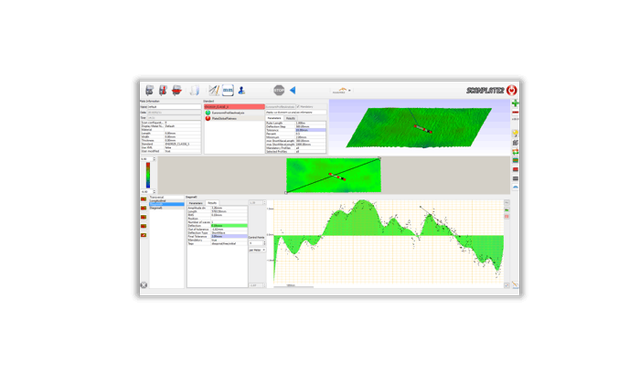This screenshot has width=640, height=376.
Task: Click the blue back arrow icon
Action: click(x=292, y=90)
